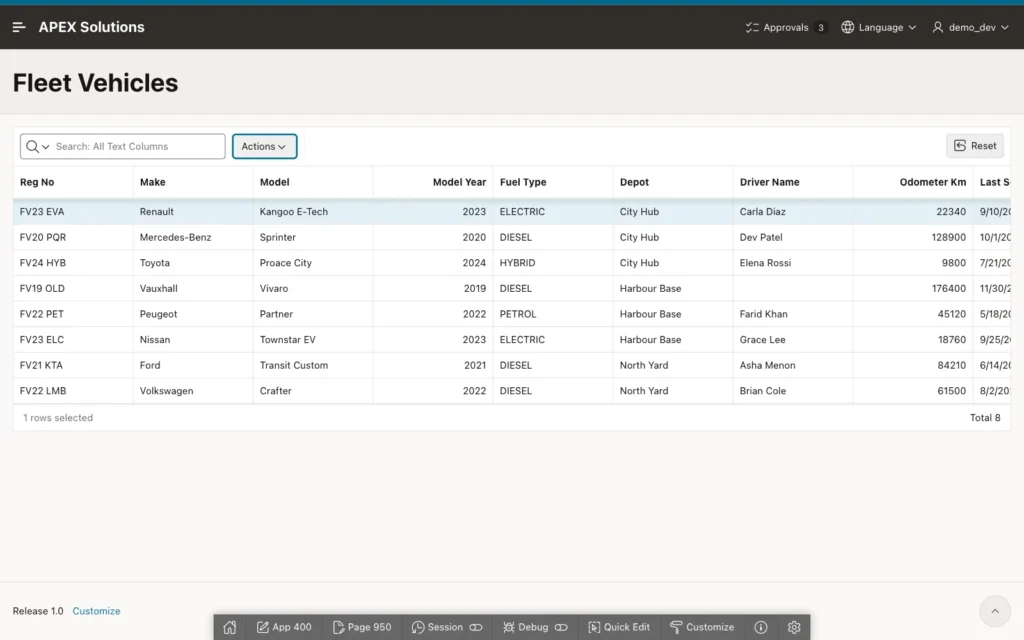Select the FV20 PQR row cell

(x=73, y=237)
